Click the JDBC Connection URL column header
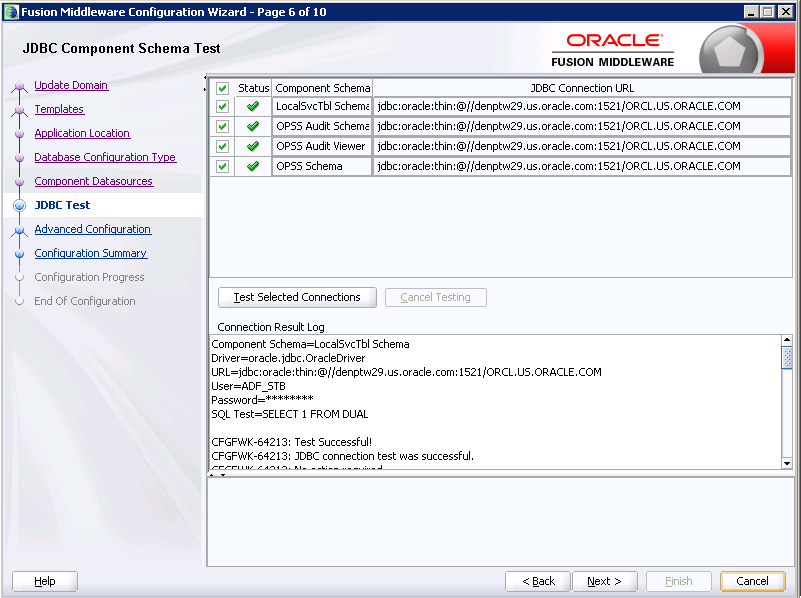Screen dimensions: 801x598 tap(582, 88)
